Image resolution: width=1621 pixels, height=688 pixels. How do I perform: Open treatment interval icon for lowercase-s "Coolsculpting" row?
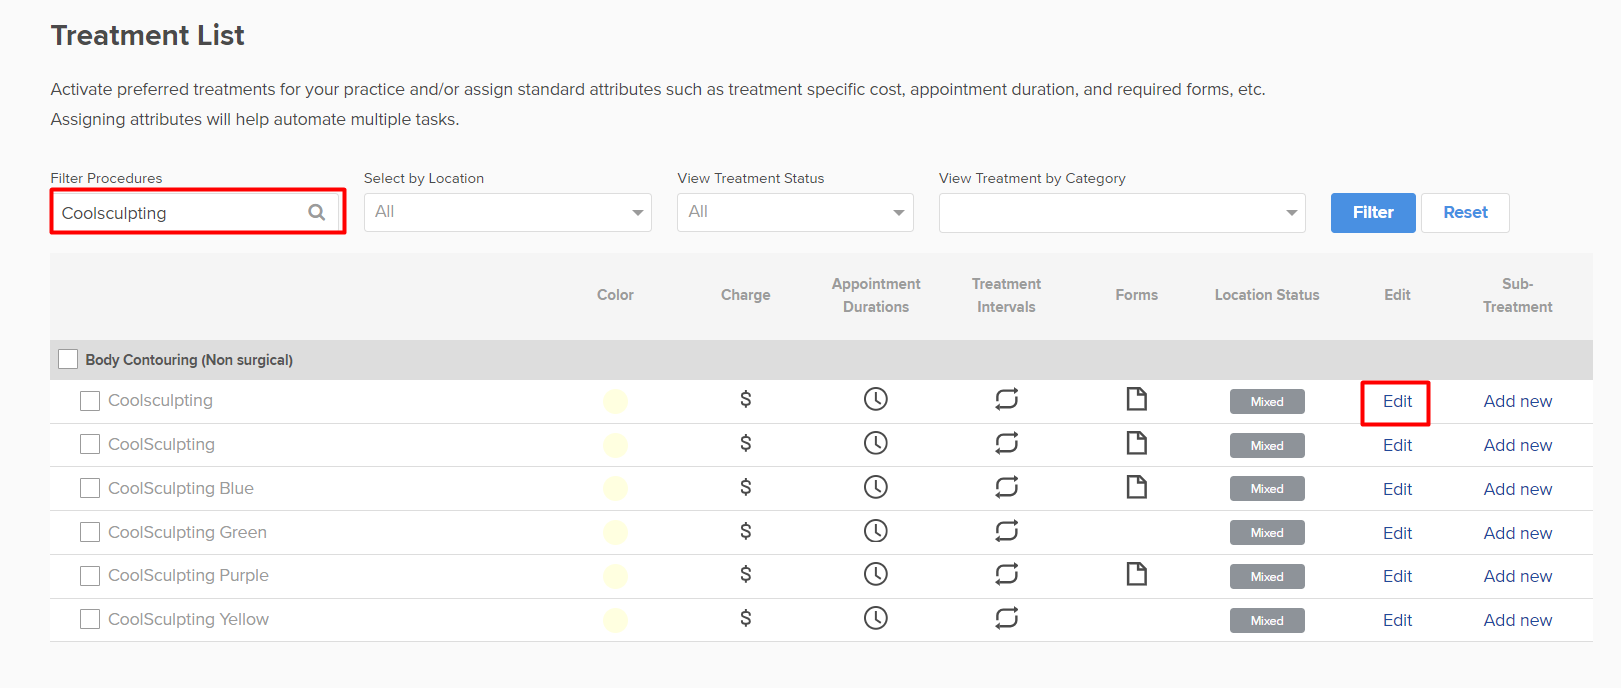[x=1006, y=399]
